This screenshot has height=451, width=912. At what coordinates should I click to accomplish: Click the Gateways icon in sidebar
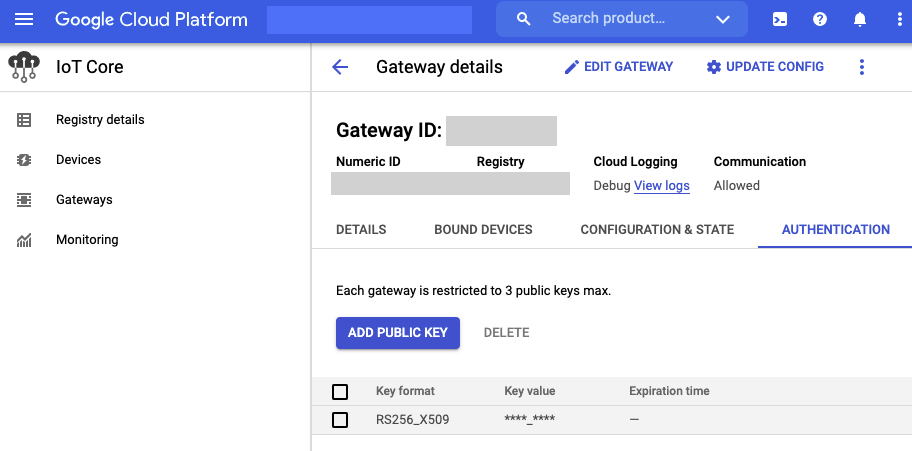[x=24, y=200]
